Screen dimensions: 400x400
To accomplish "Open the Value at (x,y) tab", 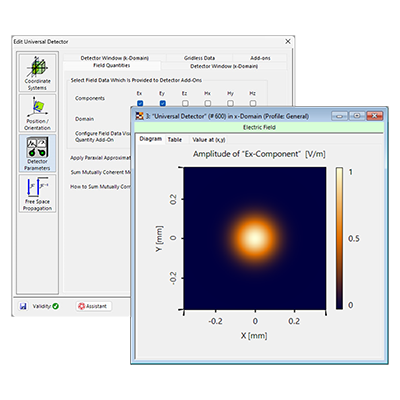I will (209, 140).
